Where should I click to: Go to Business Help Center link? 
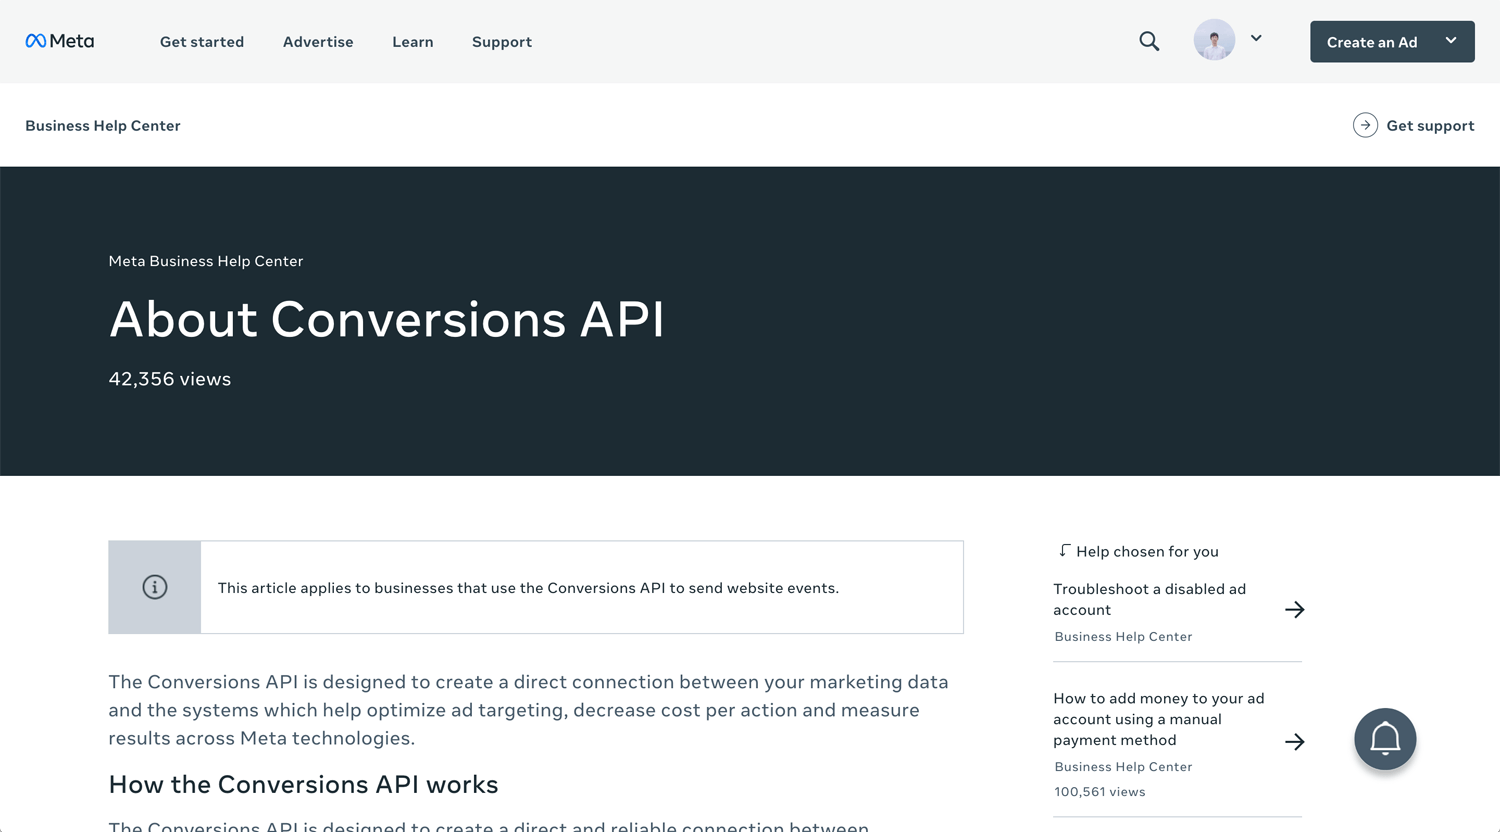[x=103, y=125]
